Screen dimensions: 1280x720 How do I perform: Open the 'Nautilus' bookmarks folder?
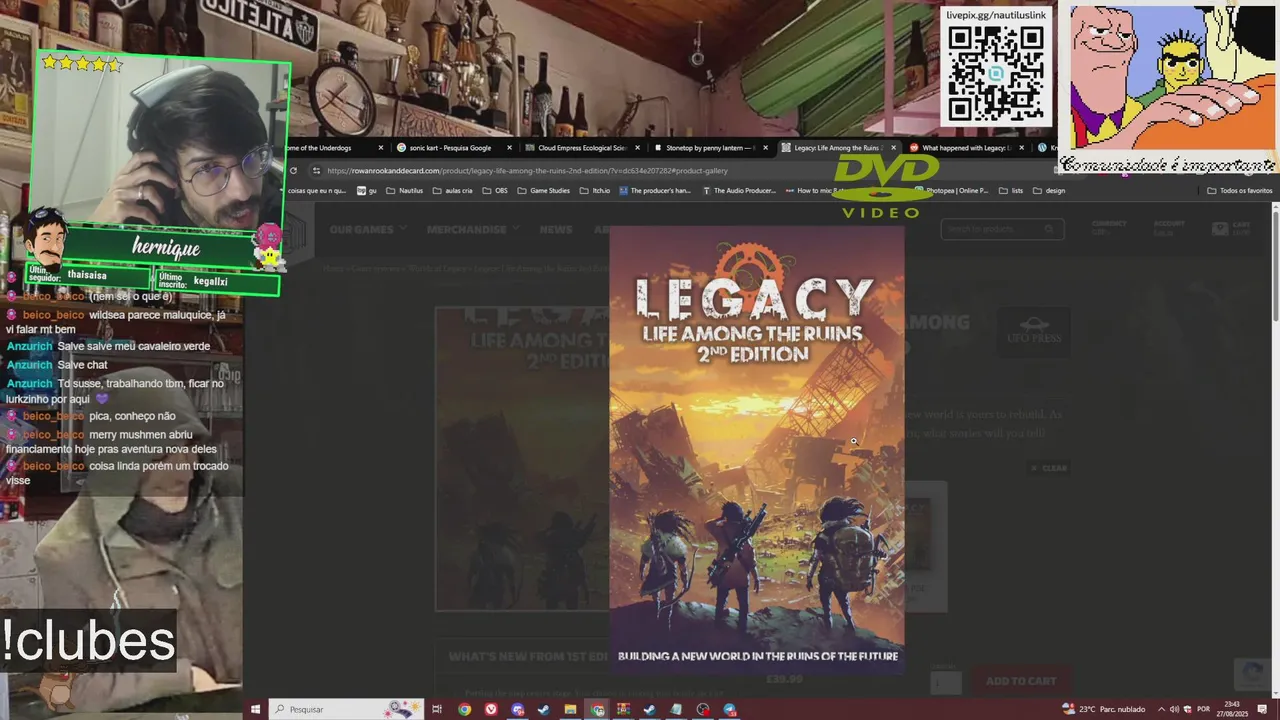405,190
